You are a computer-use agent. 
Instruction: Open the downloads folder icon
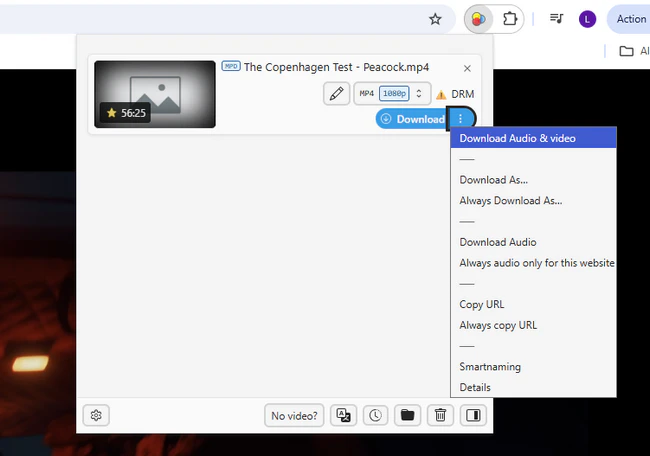pos(407,415)
